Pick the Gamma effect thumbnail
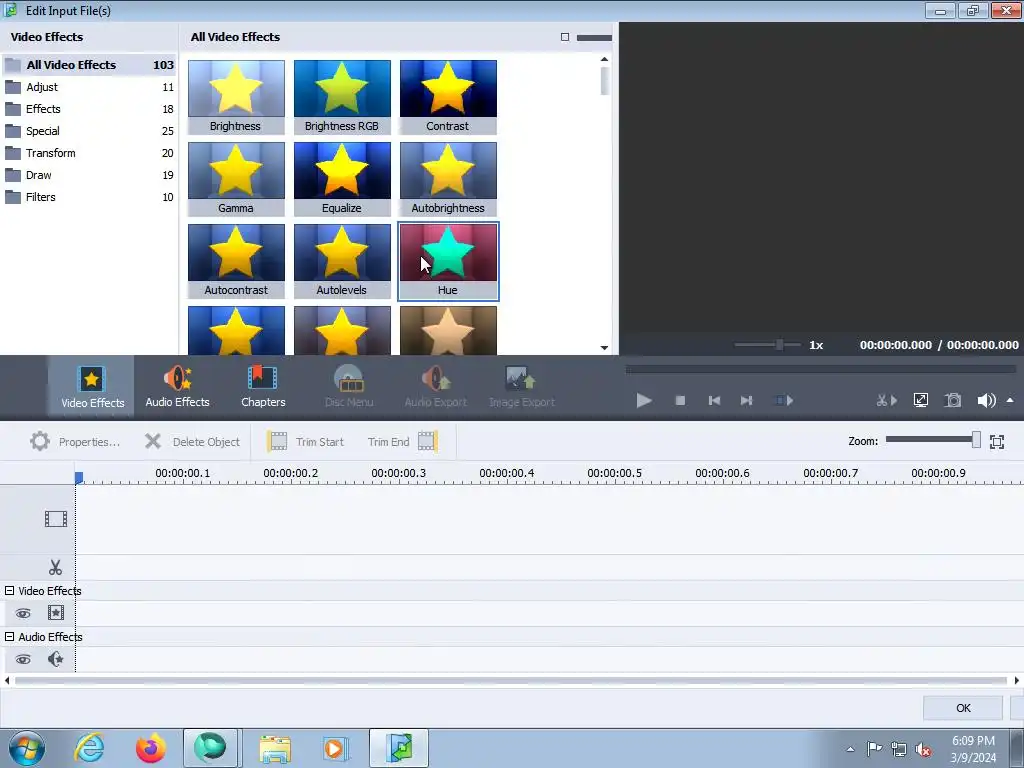Screen dimensions: 1024x768 click(236, 179)
